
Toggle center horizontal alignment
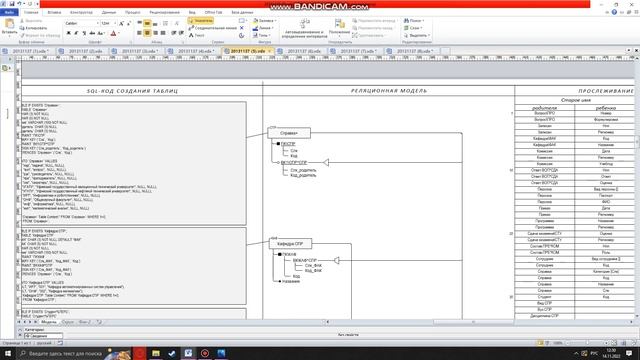tap(147, 33)
